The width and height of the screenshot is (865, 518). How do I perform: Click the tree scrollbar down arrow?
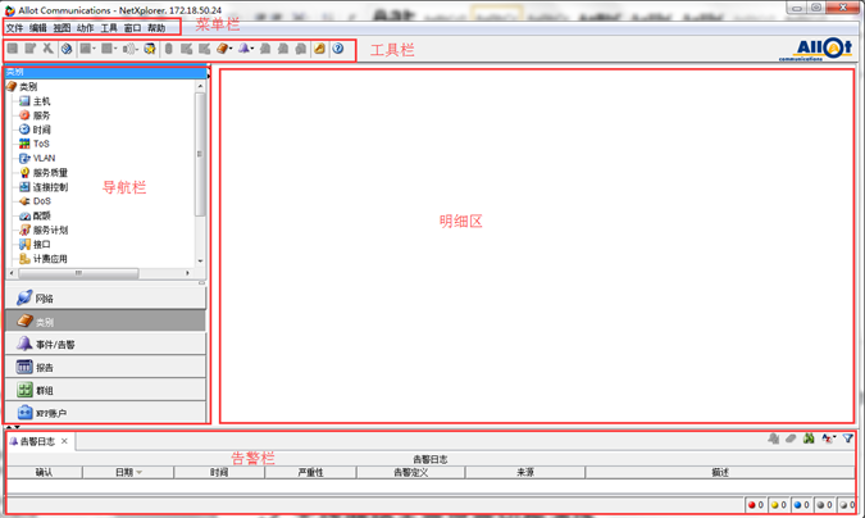click(x=200, y=261)
